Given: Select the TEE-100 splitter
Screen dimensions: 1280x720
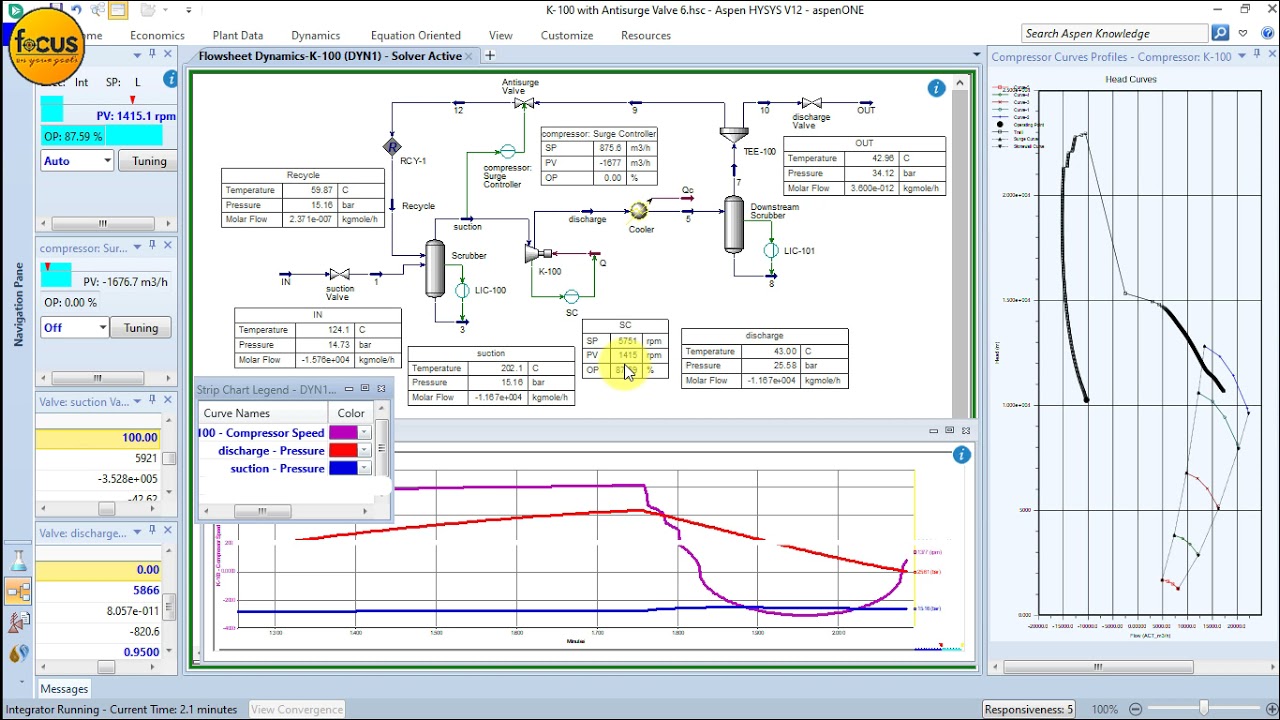Looking at the screenshot, I should (x=734, y=133).
